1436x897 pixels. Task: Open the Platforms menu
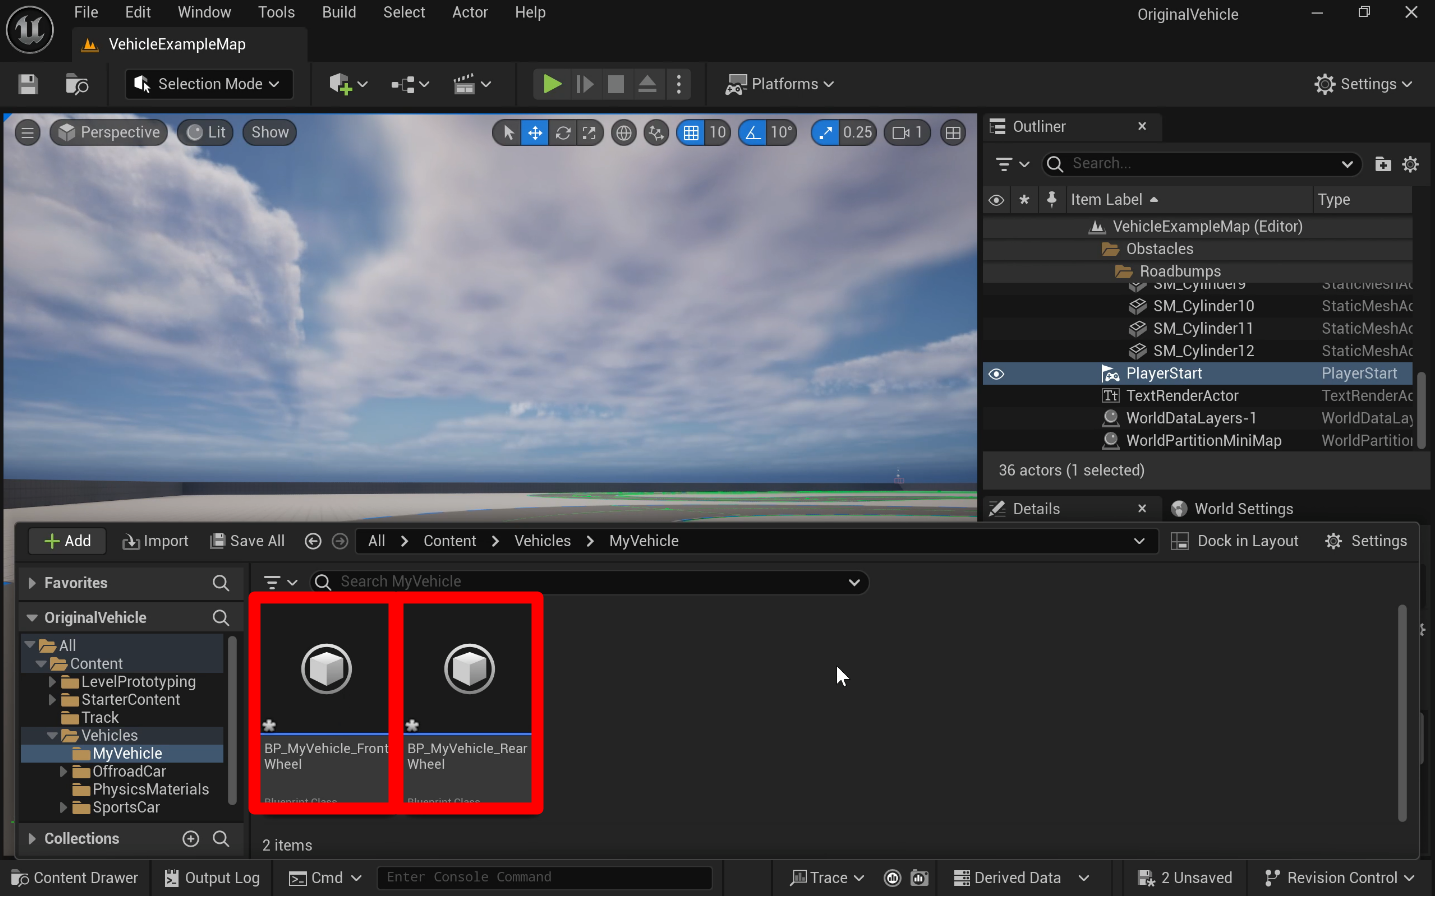coord(780,84)
